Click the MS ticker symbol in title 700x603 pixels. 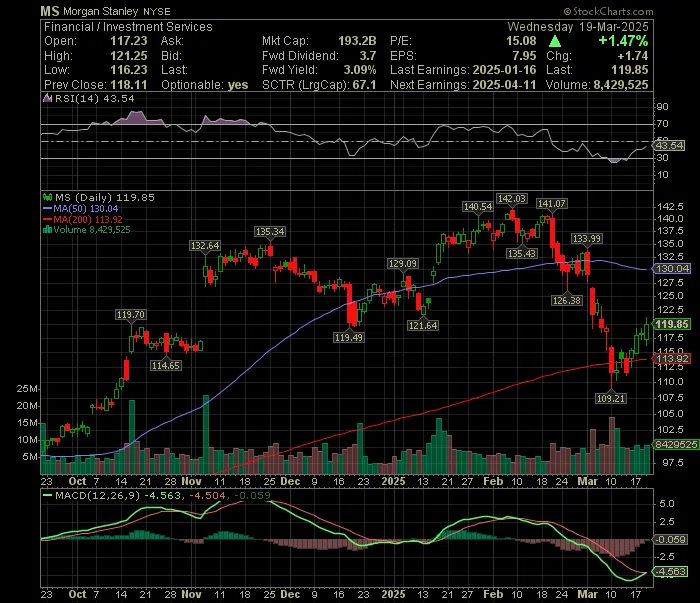pos(50,11)
